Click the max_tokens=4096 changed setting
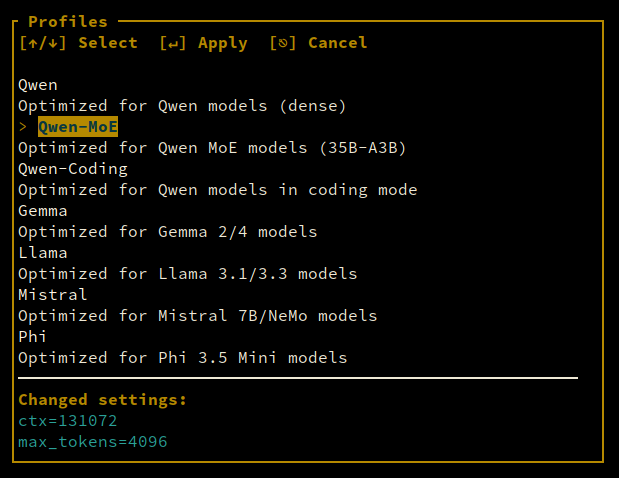619x478 pixels. (x=93, y=442)
